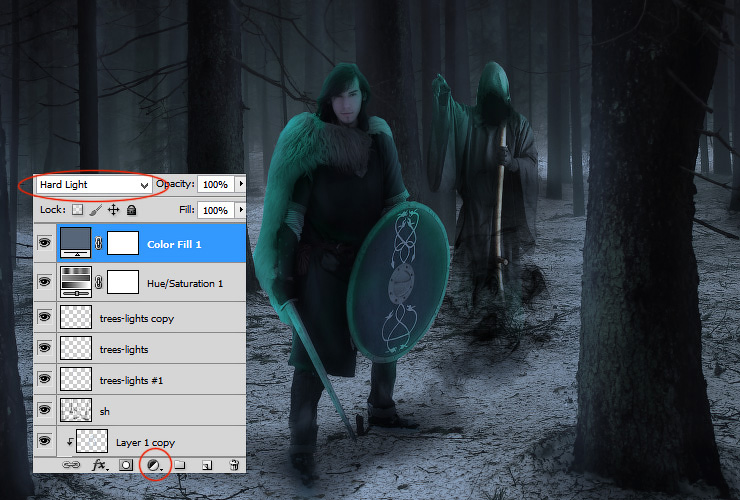Screen dimensions: 740x500
Task: Hide the trees-lights #1 layer
Action: tap(44, 379)
